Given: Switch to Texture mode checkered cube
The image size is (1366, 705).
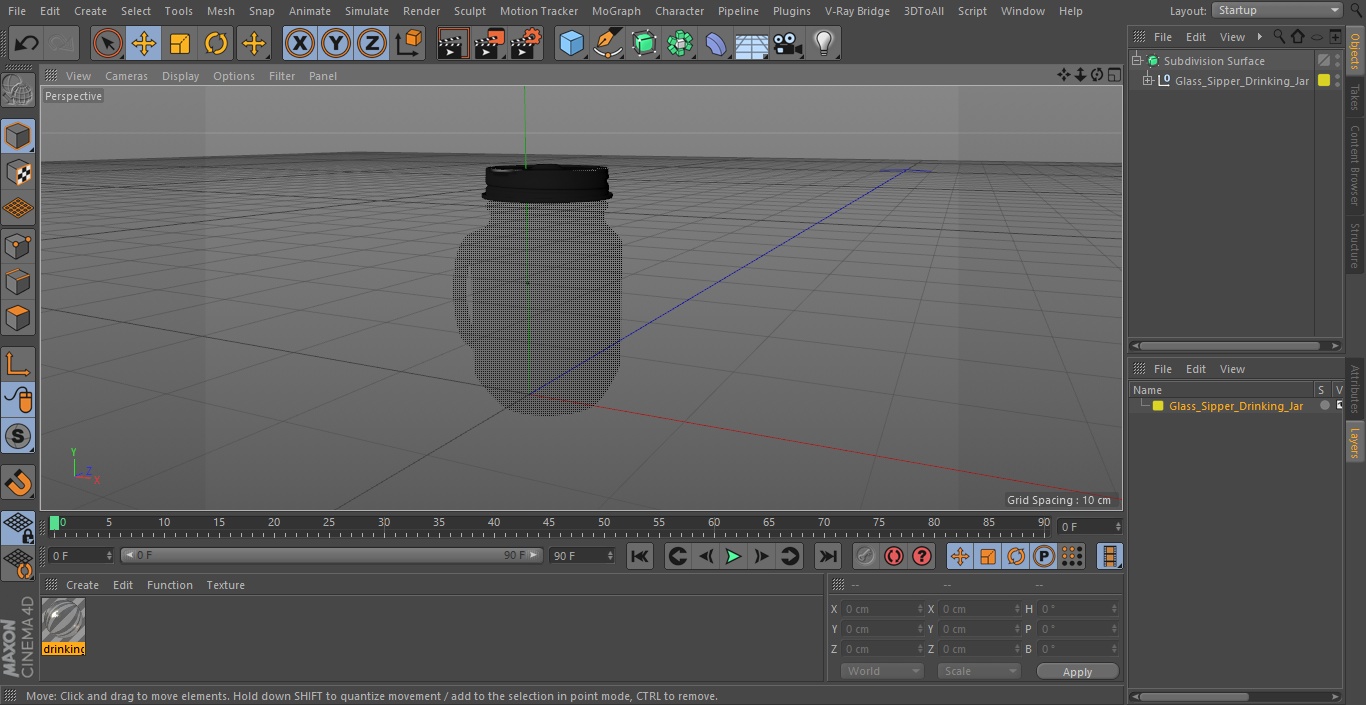Looking at the screenshot, I should tap(18, 172).
